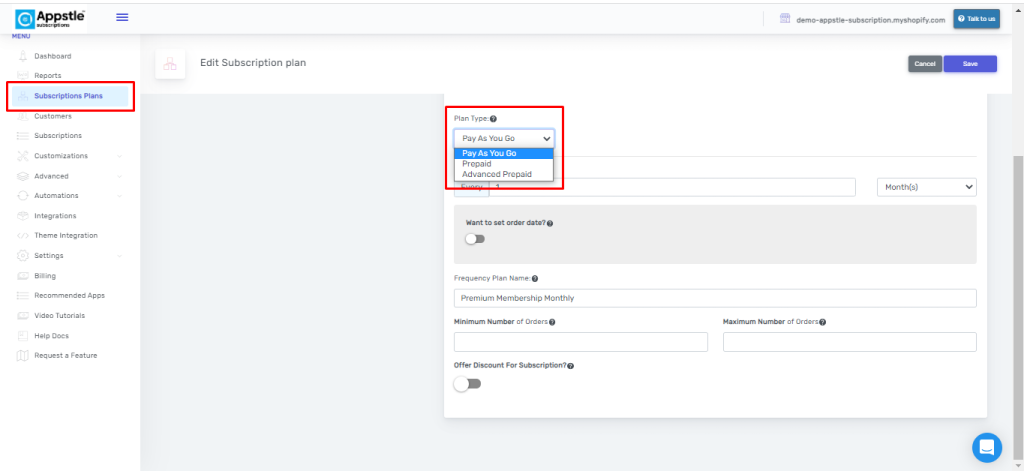Click the Talk to us button
1024x471 pixels.
pos(976,19)
